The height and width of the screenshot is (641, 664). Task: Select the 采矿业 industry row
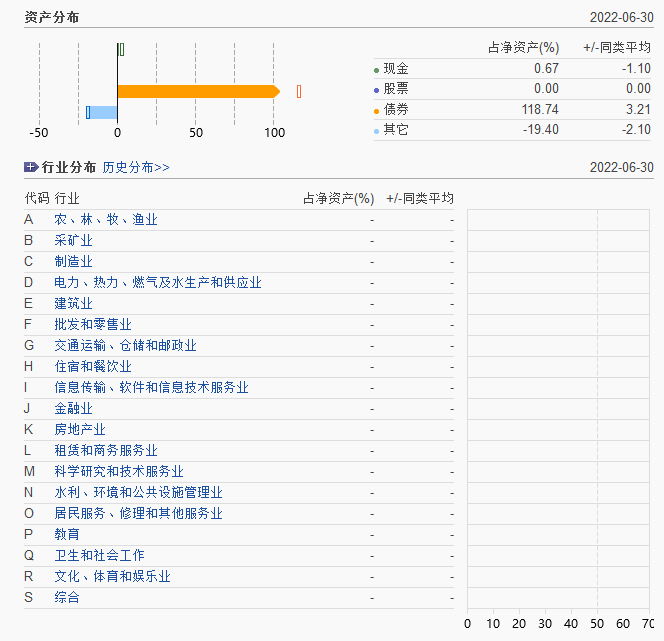pos(73,240)
